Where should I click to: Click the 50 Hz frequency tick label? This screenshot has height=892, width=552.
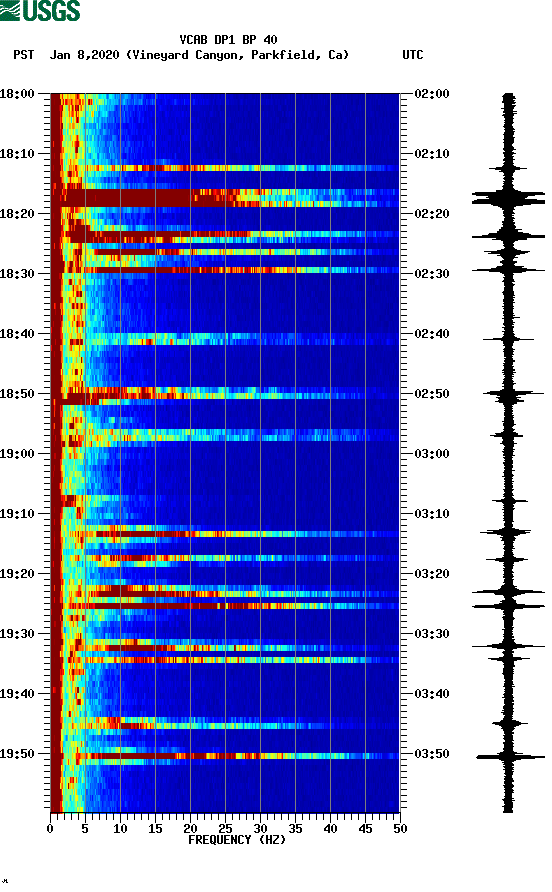[x=400, y=829]
